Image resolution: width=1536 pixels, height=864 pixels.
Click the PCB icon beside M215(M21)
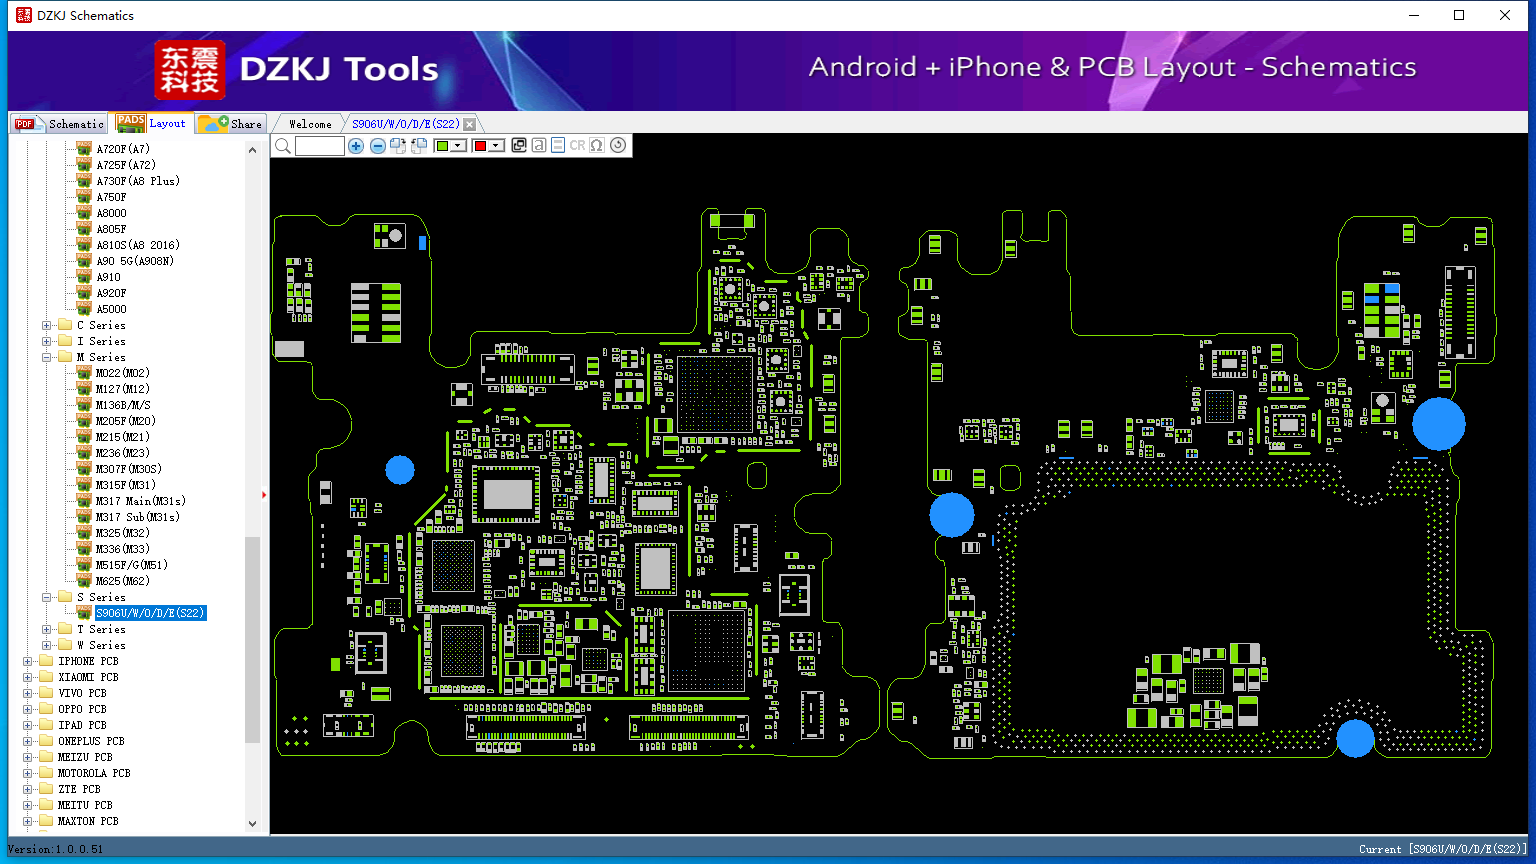pos(84,437)
